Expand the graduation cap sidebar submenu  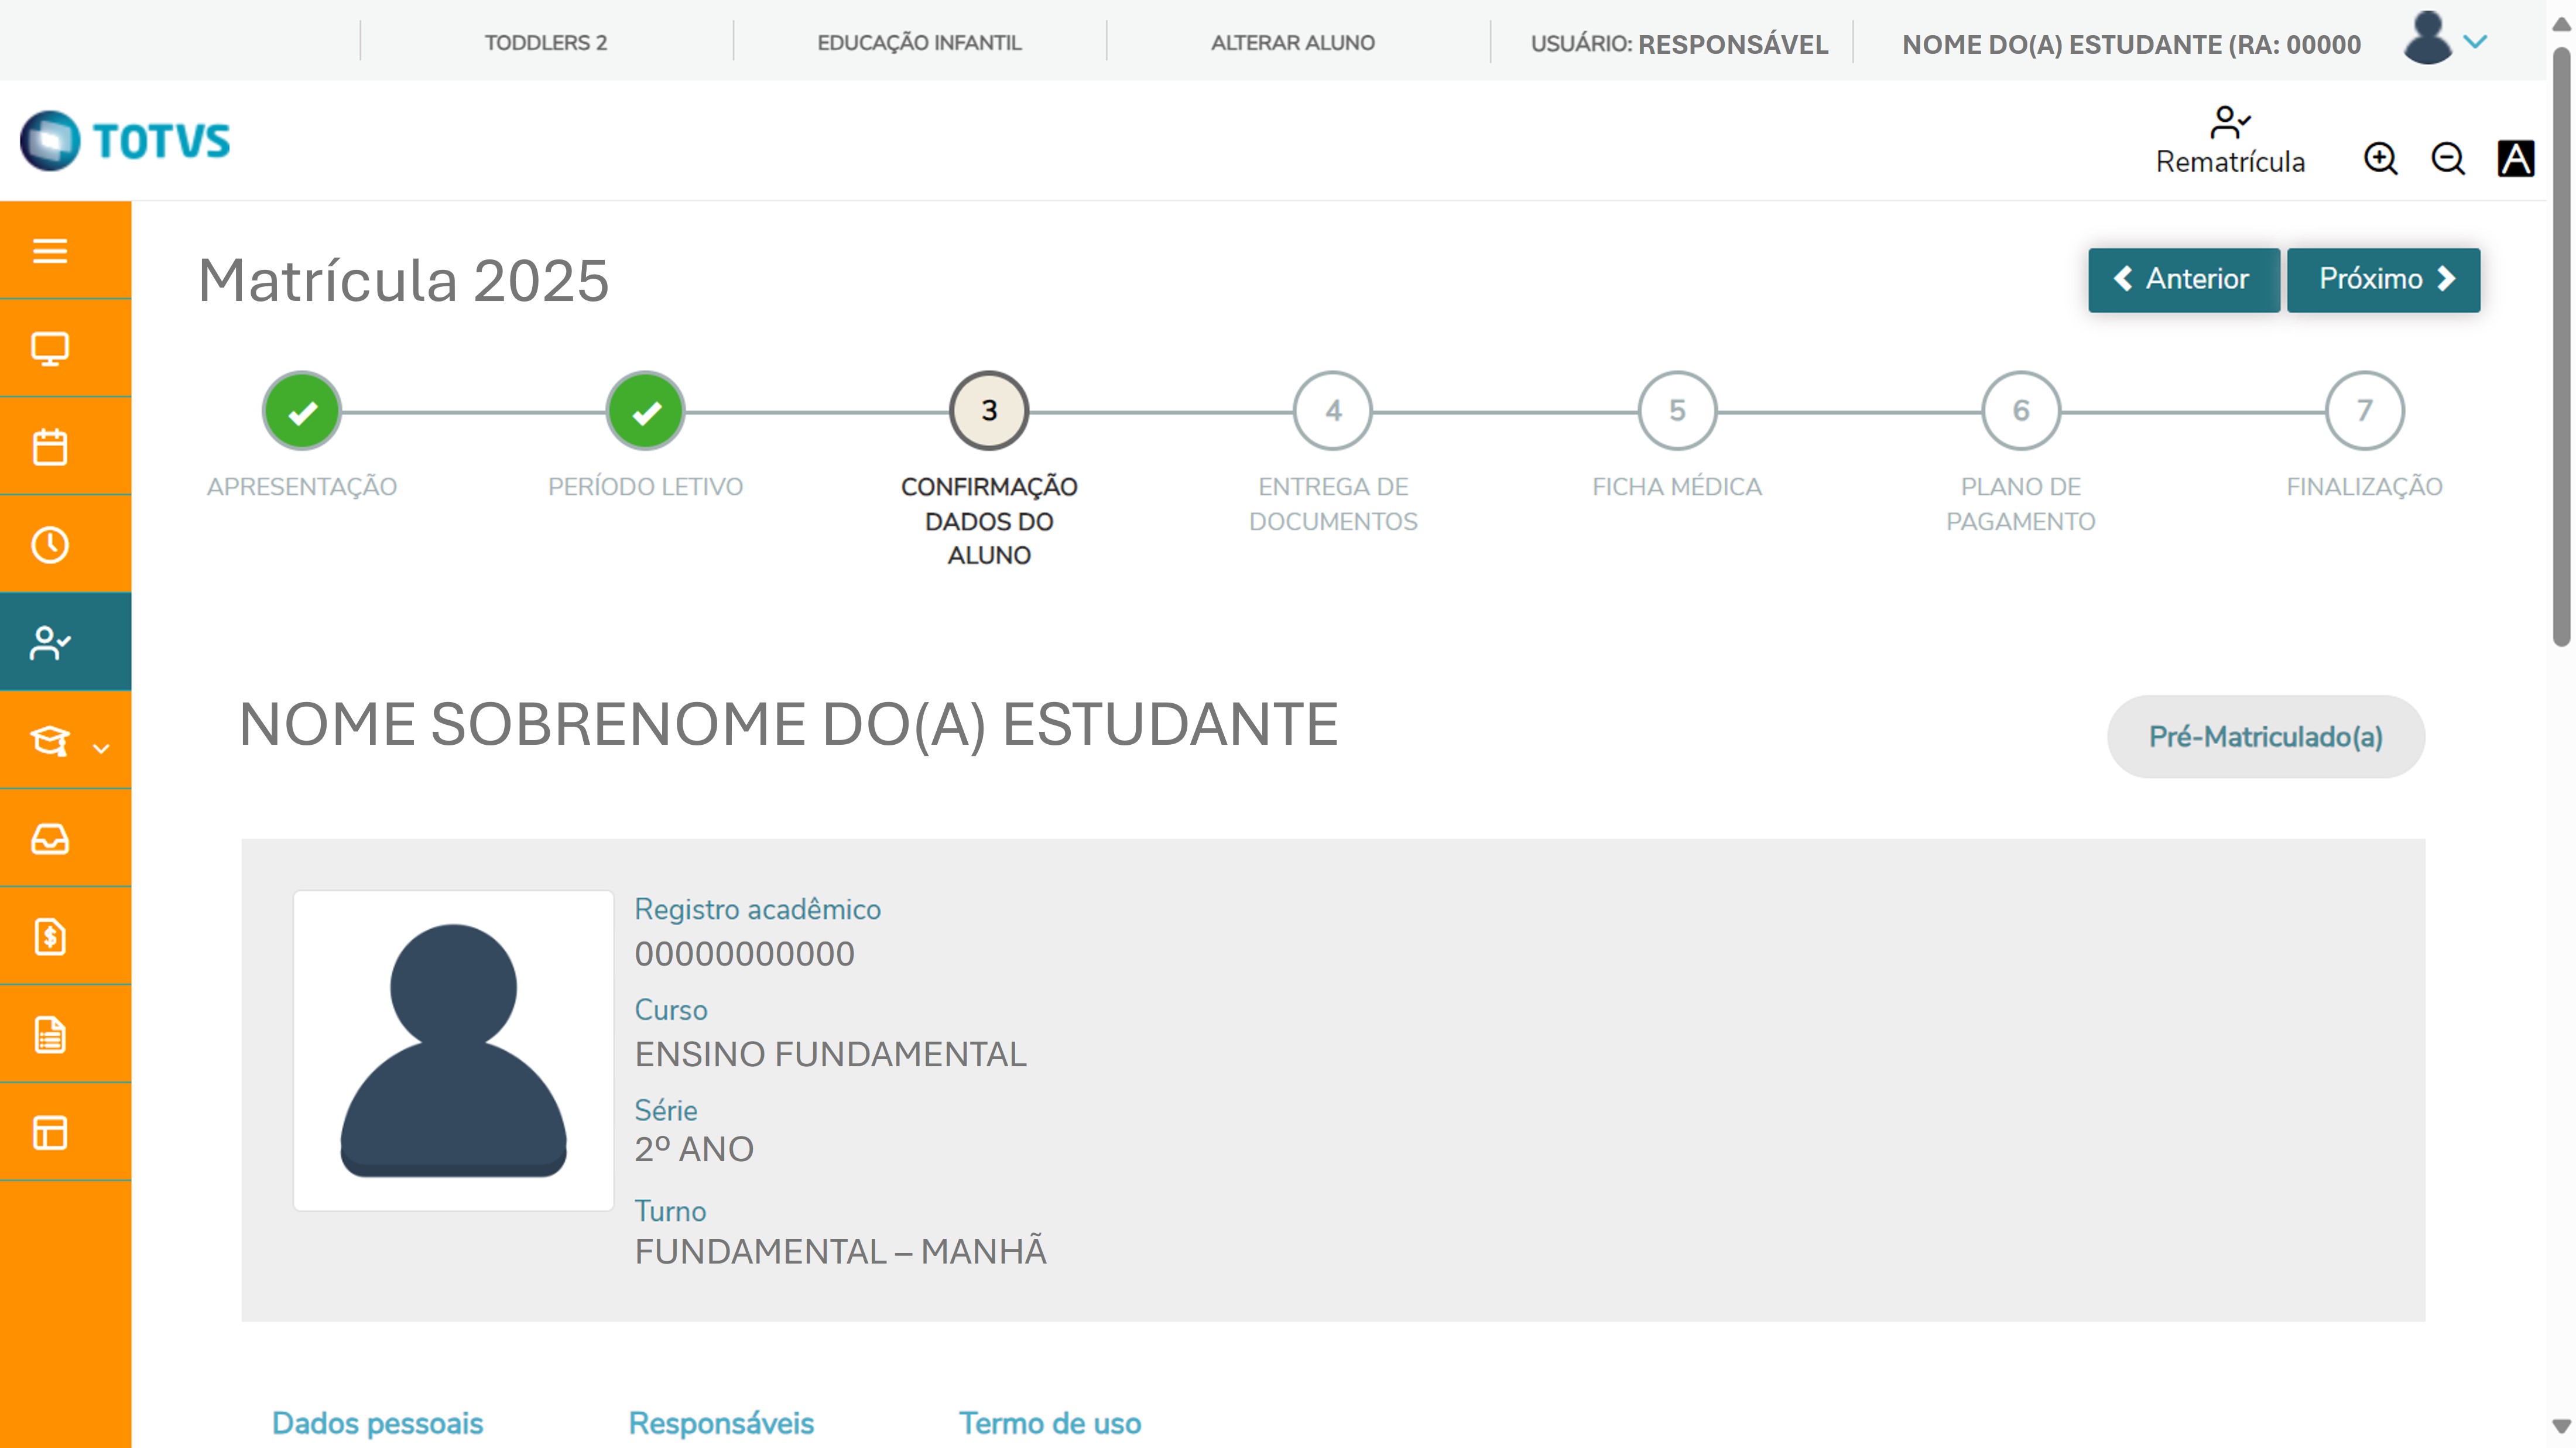pos(66,742)
